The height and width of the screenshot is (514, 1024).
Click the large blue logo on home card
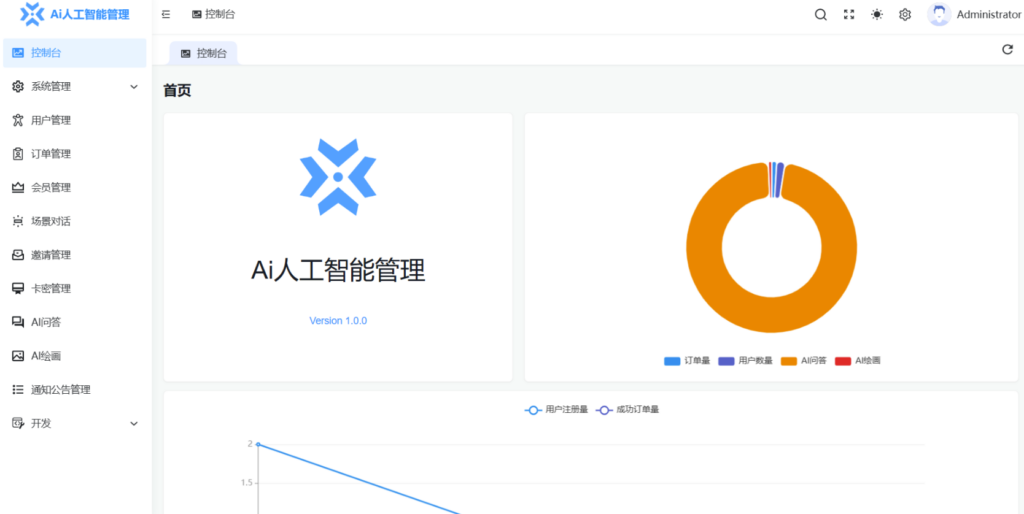(338, 177)
